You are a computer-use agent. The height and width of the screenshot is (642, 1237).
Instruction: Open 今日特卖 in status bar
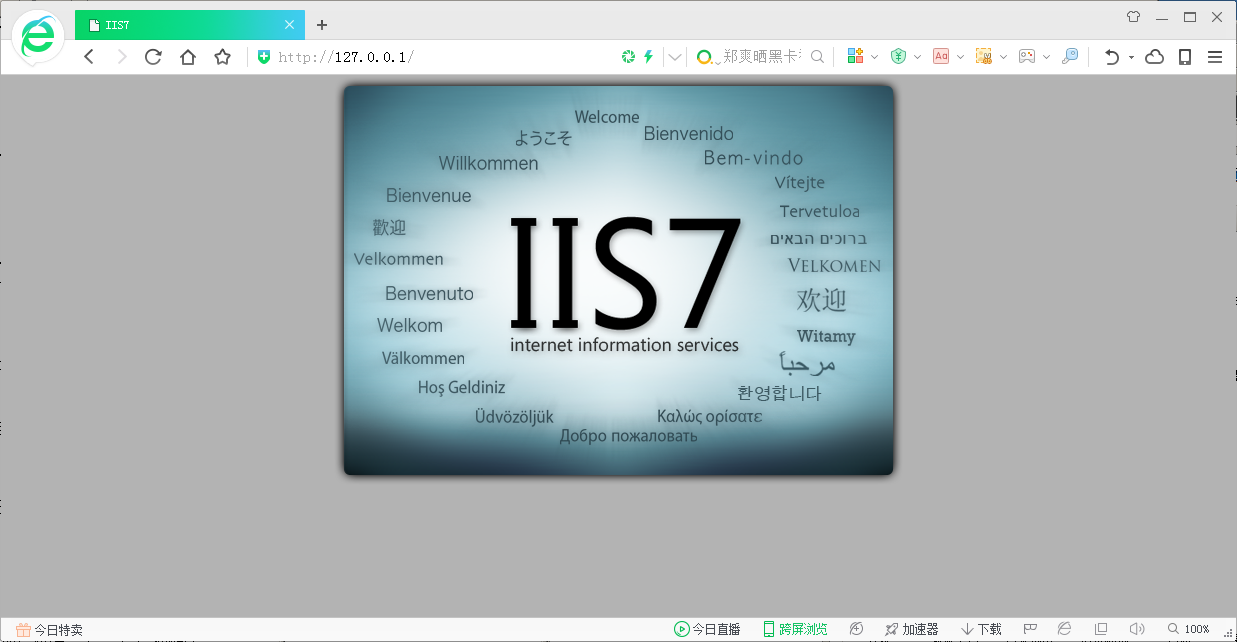(x=49, y=630)
